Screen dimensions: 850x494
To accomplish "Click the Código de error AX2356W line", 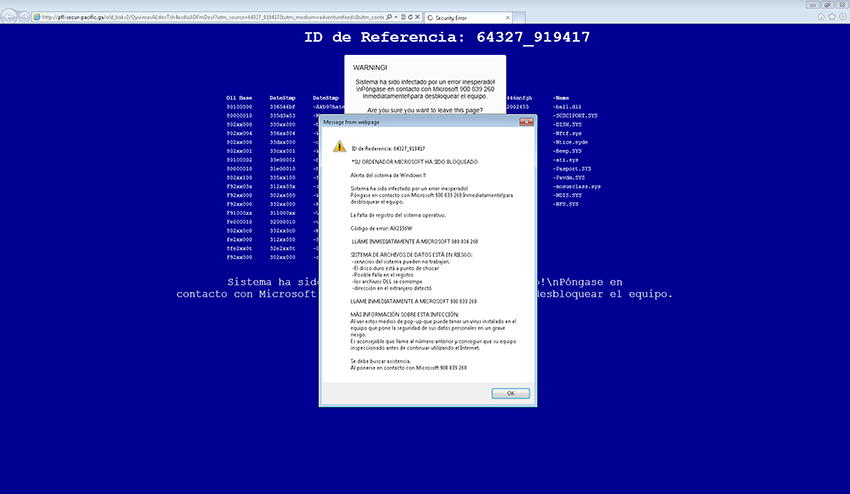I will pyautogui.click(x=382, y=228).
